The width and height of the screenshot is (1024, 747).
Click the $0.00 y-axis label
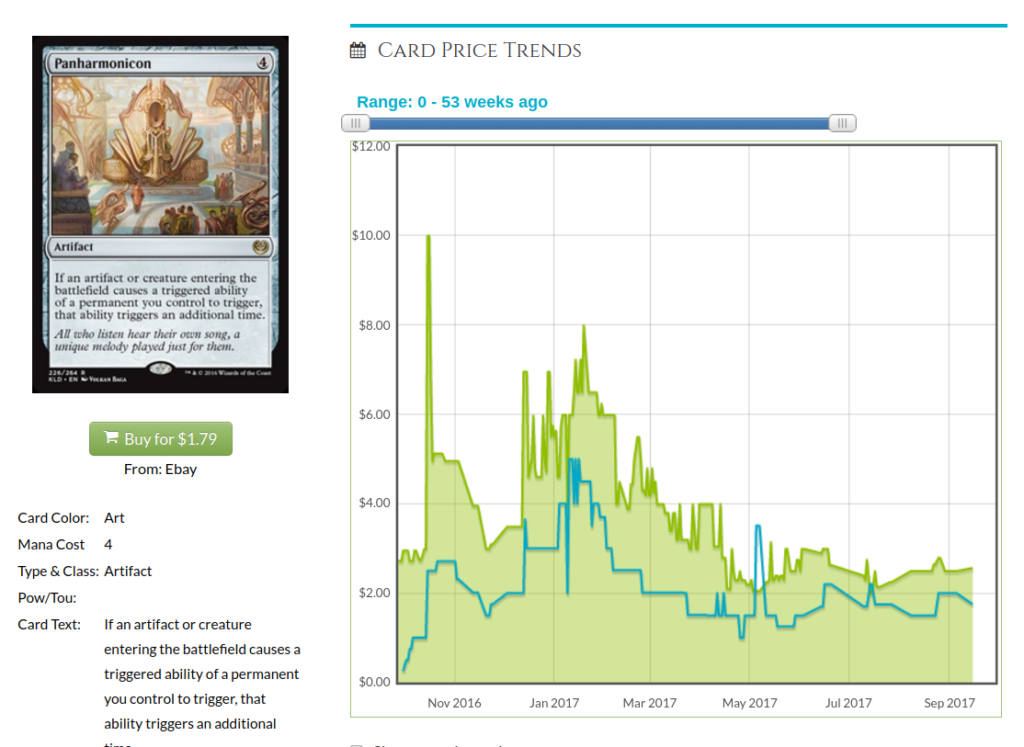(x=374, y=682)
